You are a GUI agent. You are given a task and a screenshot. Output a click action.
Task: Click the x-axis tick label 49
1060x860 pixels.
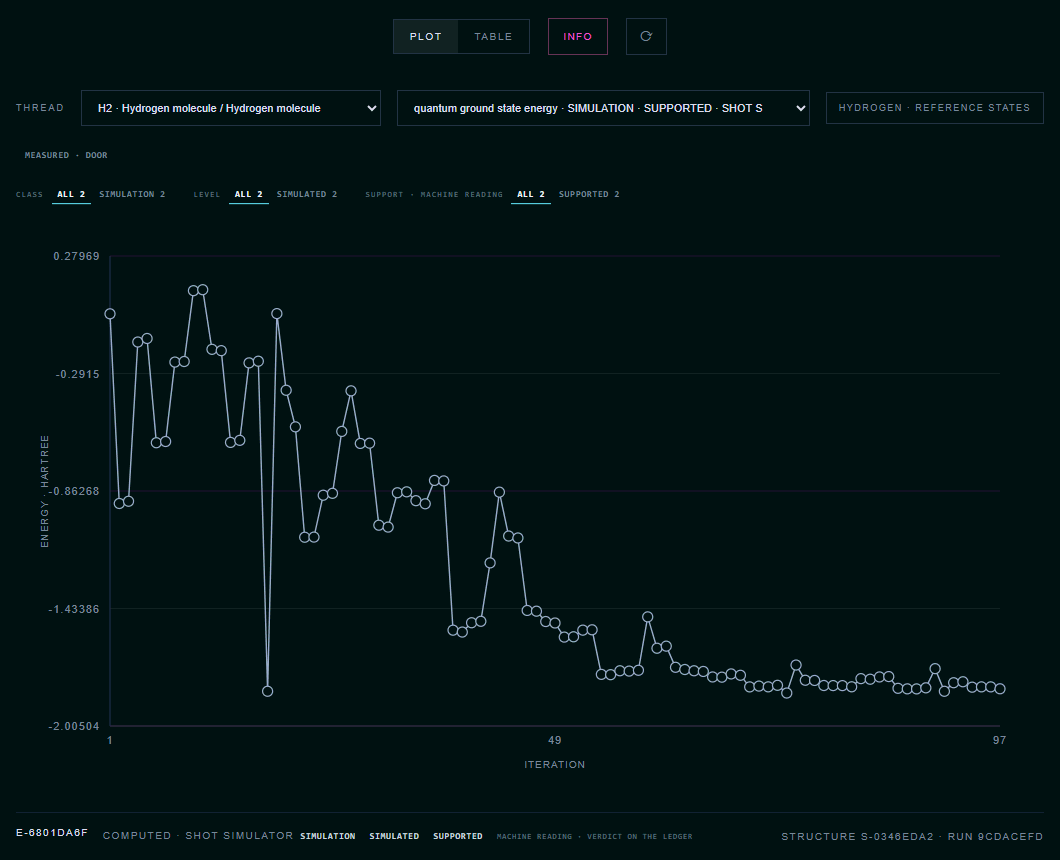554,740
